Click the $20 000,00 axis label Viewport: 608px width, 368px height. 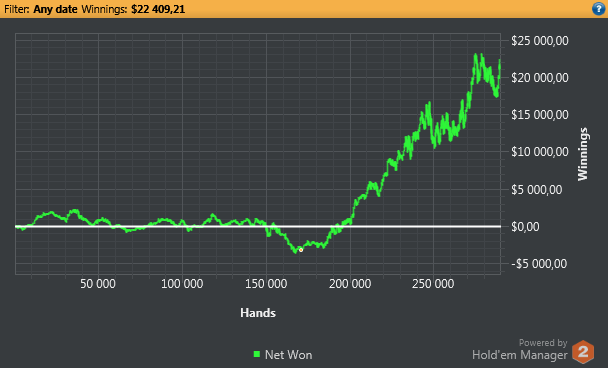click(540, 78)
